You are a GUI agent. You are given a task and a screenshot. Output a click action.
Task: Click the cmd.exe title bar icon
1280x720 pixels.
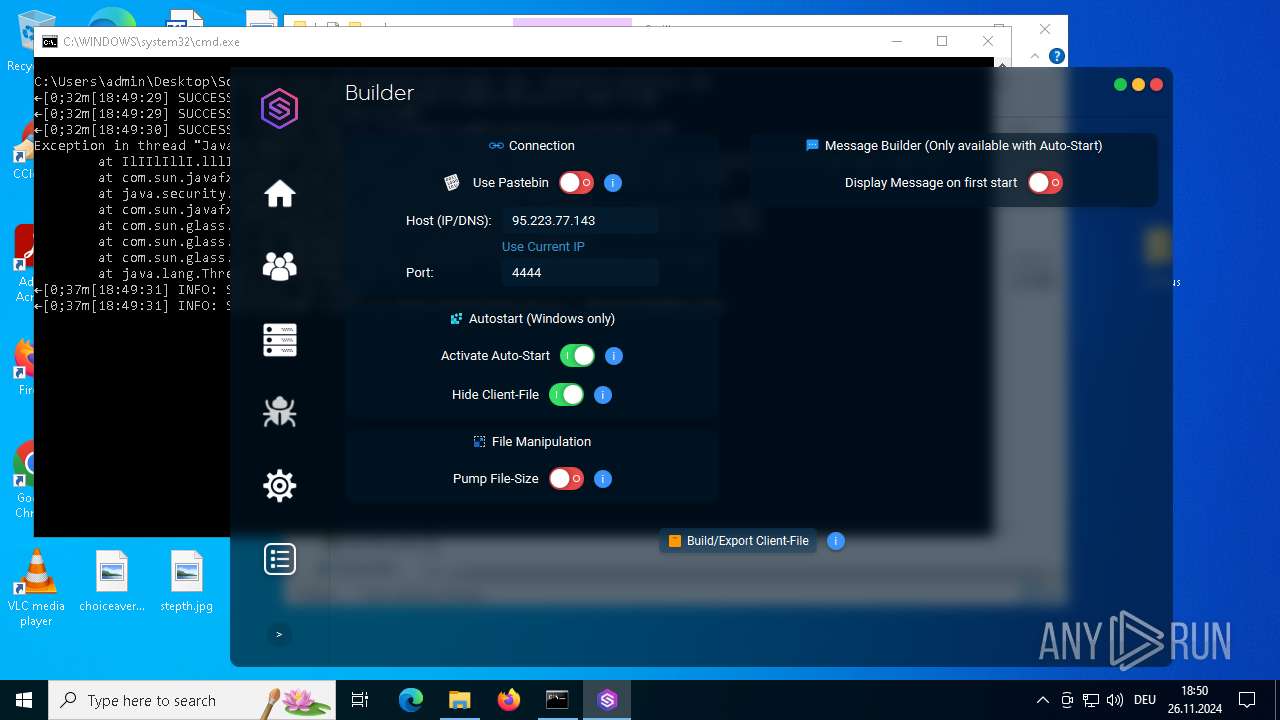49,42
